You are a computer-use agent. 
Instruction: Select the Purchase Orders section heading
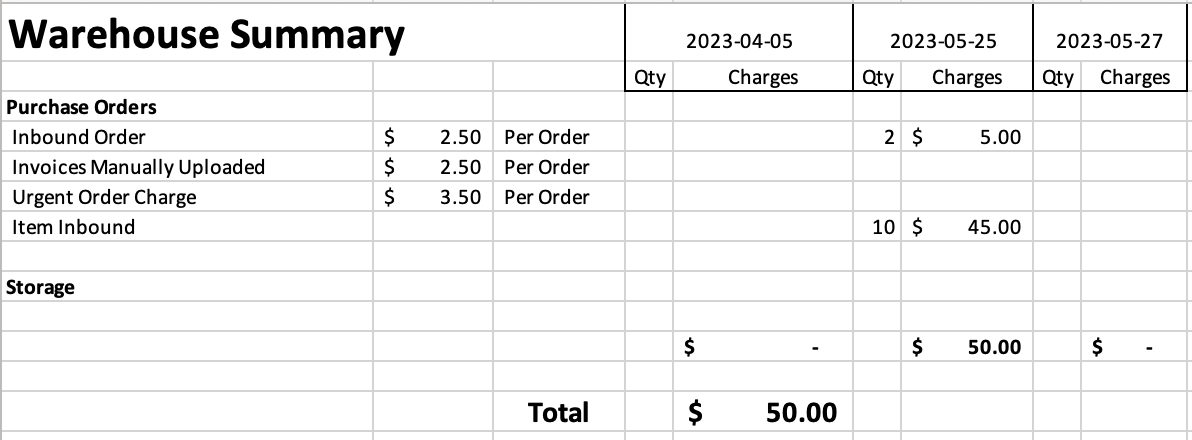82,107
